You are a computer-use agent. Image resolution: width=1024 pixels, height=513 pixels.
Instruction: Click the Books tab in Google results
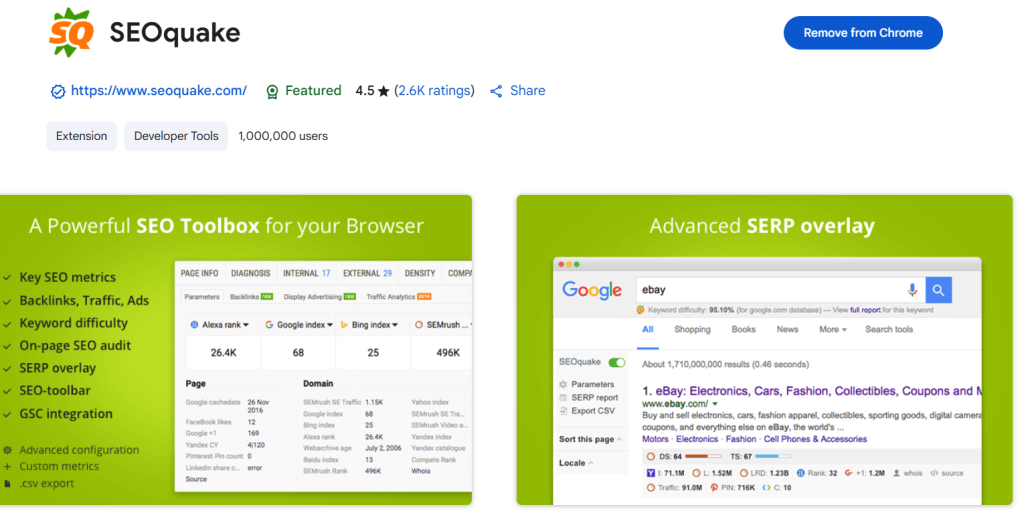(x=743, y=330)
